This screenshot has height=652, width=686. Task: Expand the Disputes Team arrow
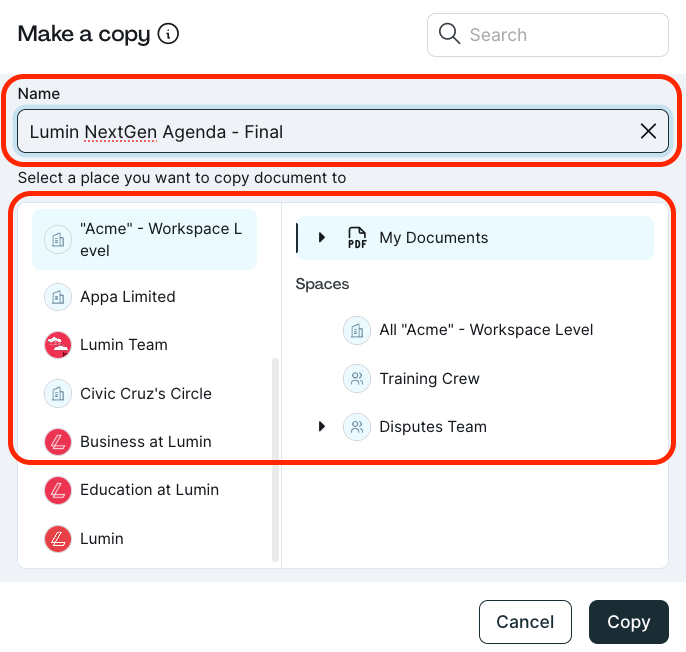tap(322, 427)
